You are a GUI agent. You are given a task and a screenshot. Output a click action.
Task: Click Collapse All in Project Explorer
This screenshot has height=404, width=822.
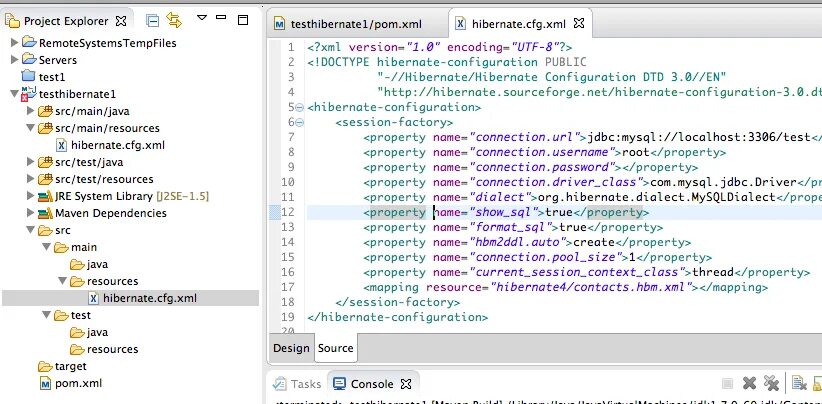pyautogui.click(x=153, y=20)
